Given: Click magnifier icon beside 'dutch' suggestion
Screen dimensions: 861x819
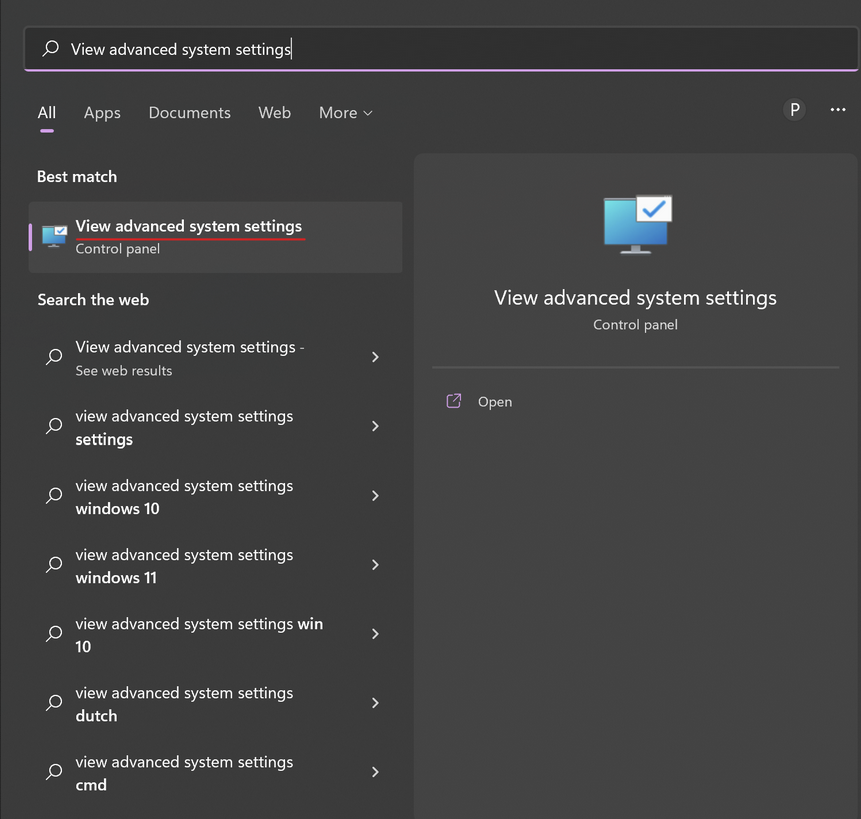Looking at the screenshot, I should pyautogui.click(x=54, y=703).
